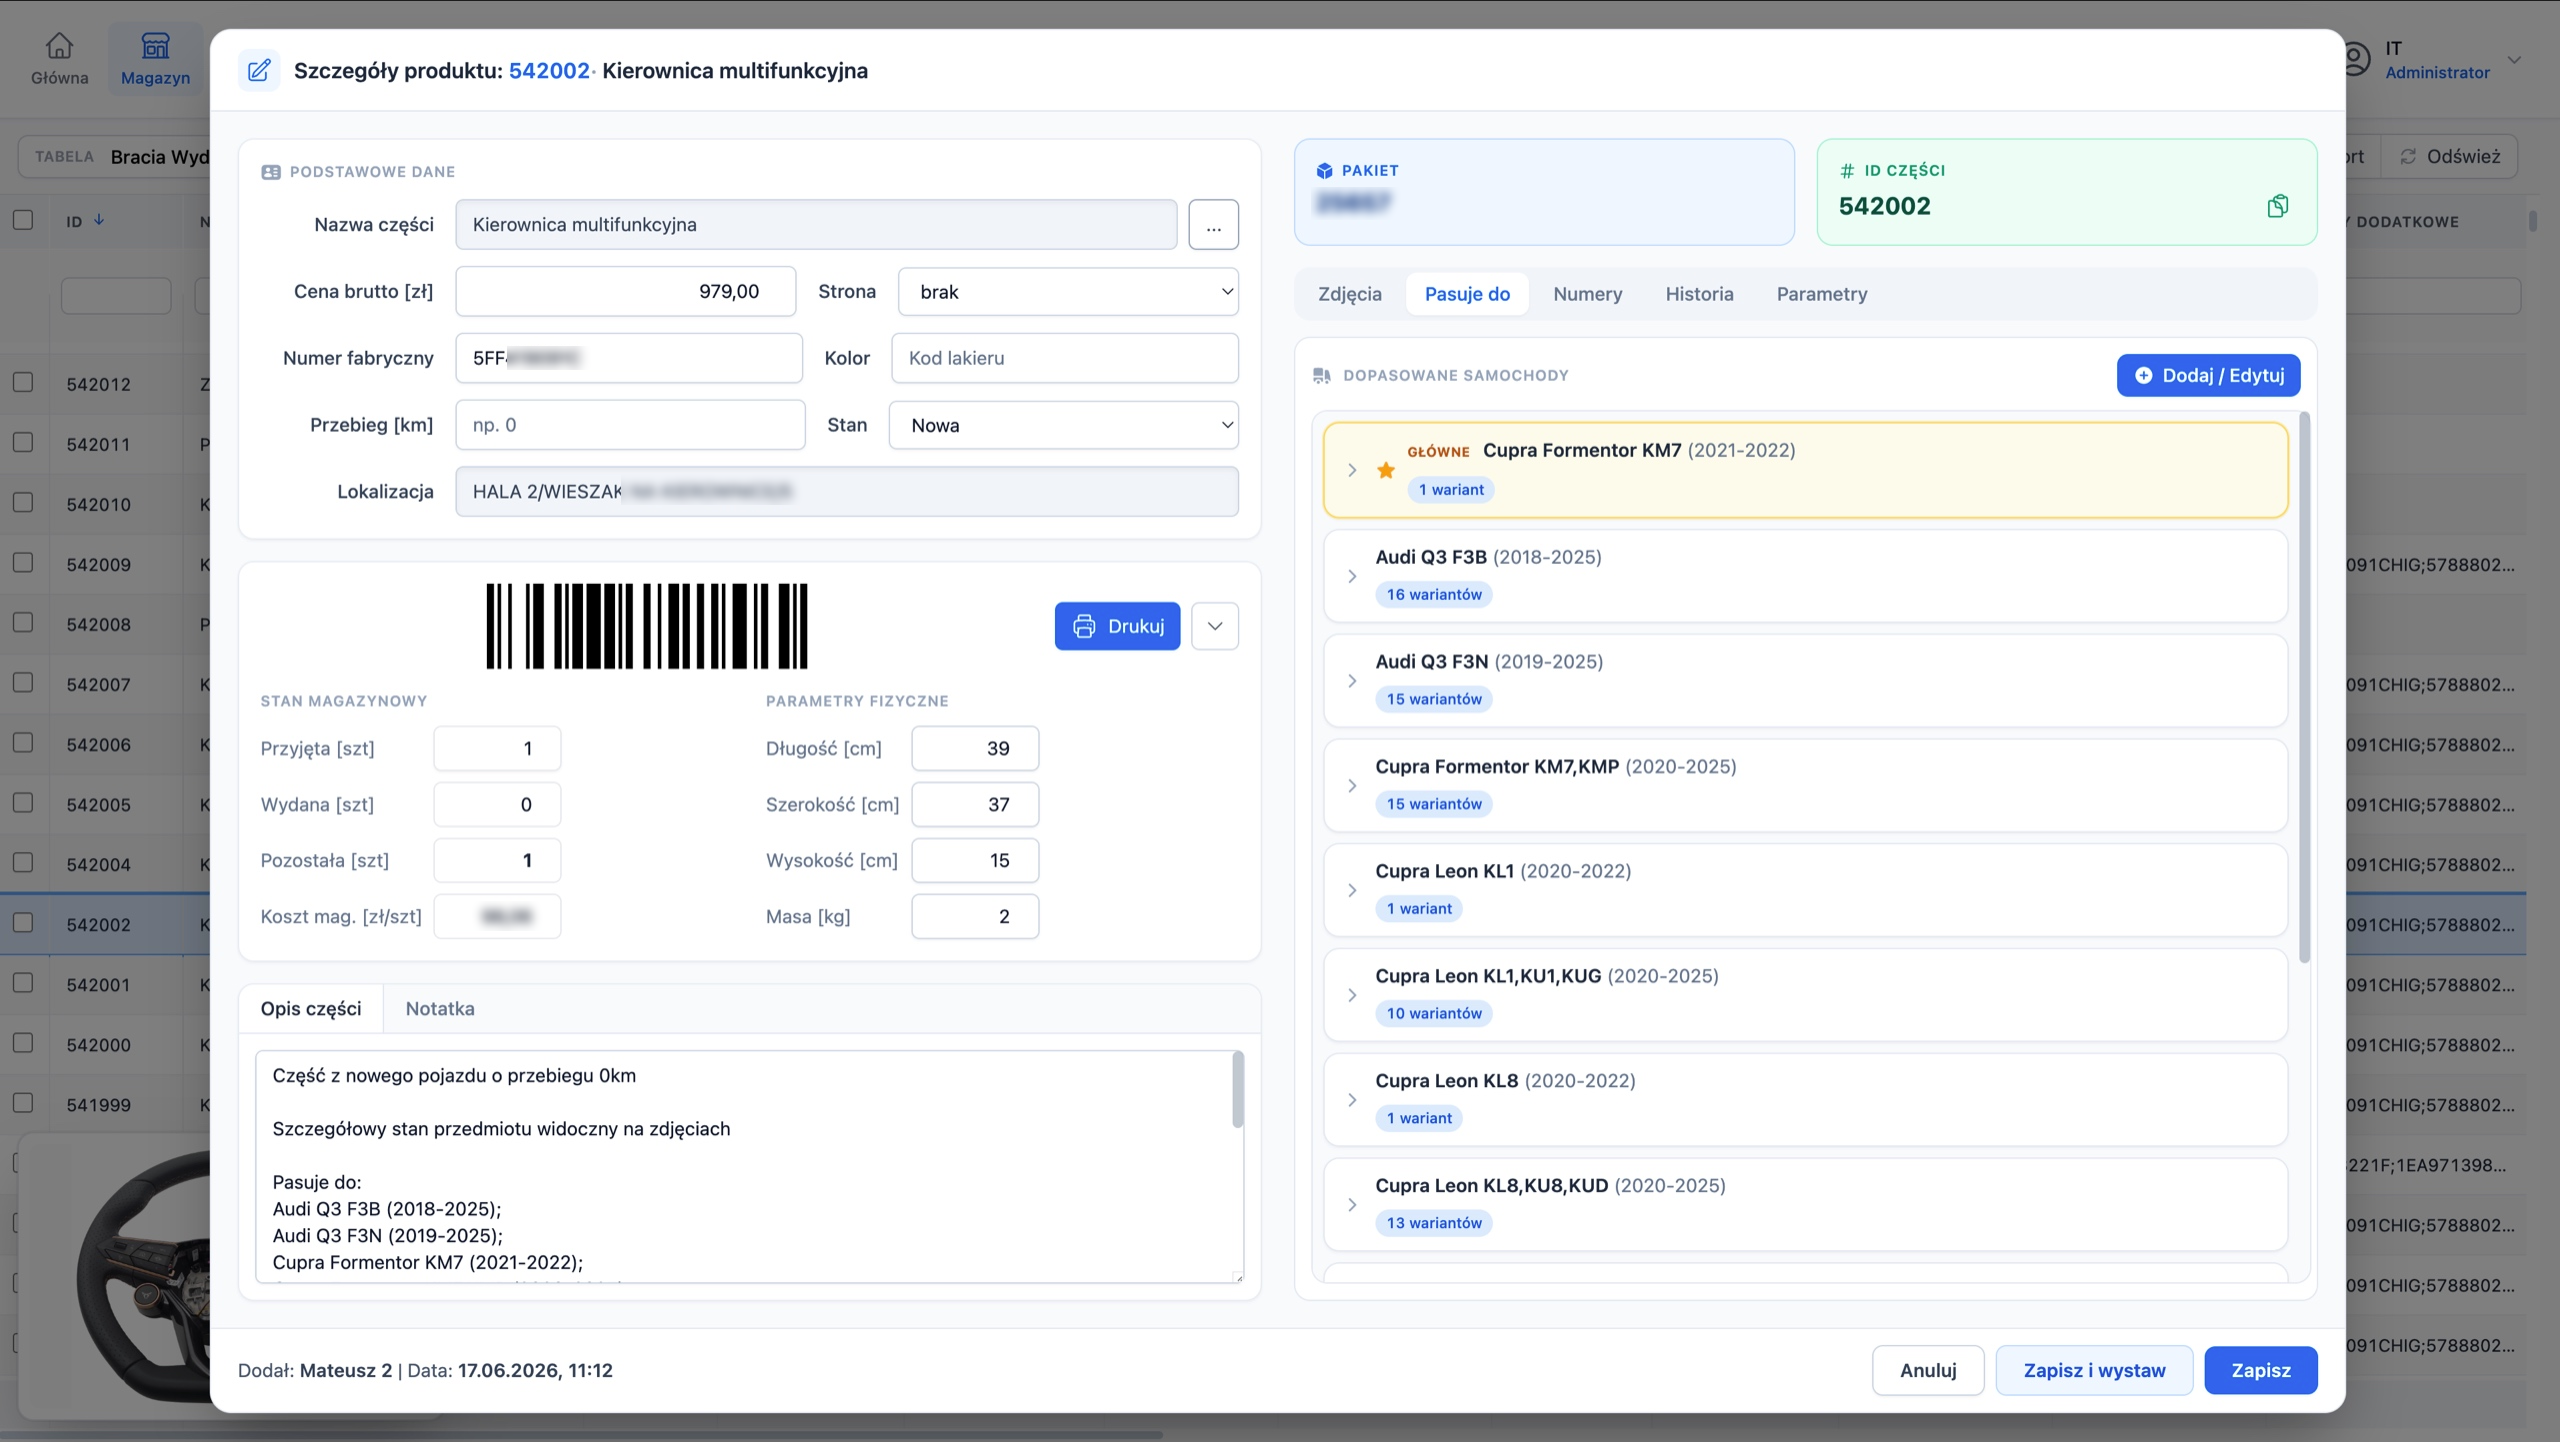Expand Audi Q3 F3N variants
Image resolution: width=2560 pixels, height=1442 pixels.
pos(1352,681)
